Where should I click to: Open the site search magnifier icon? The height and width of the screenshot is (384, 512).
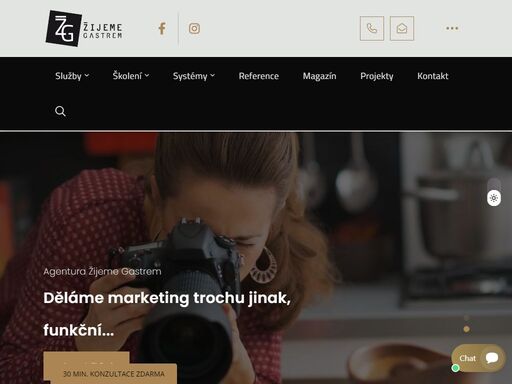pos(60,111)
